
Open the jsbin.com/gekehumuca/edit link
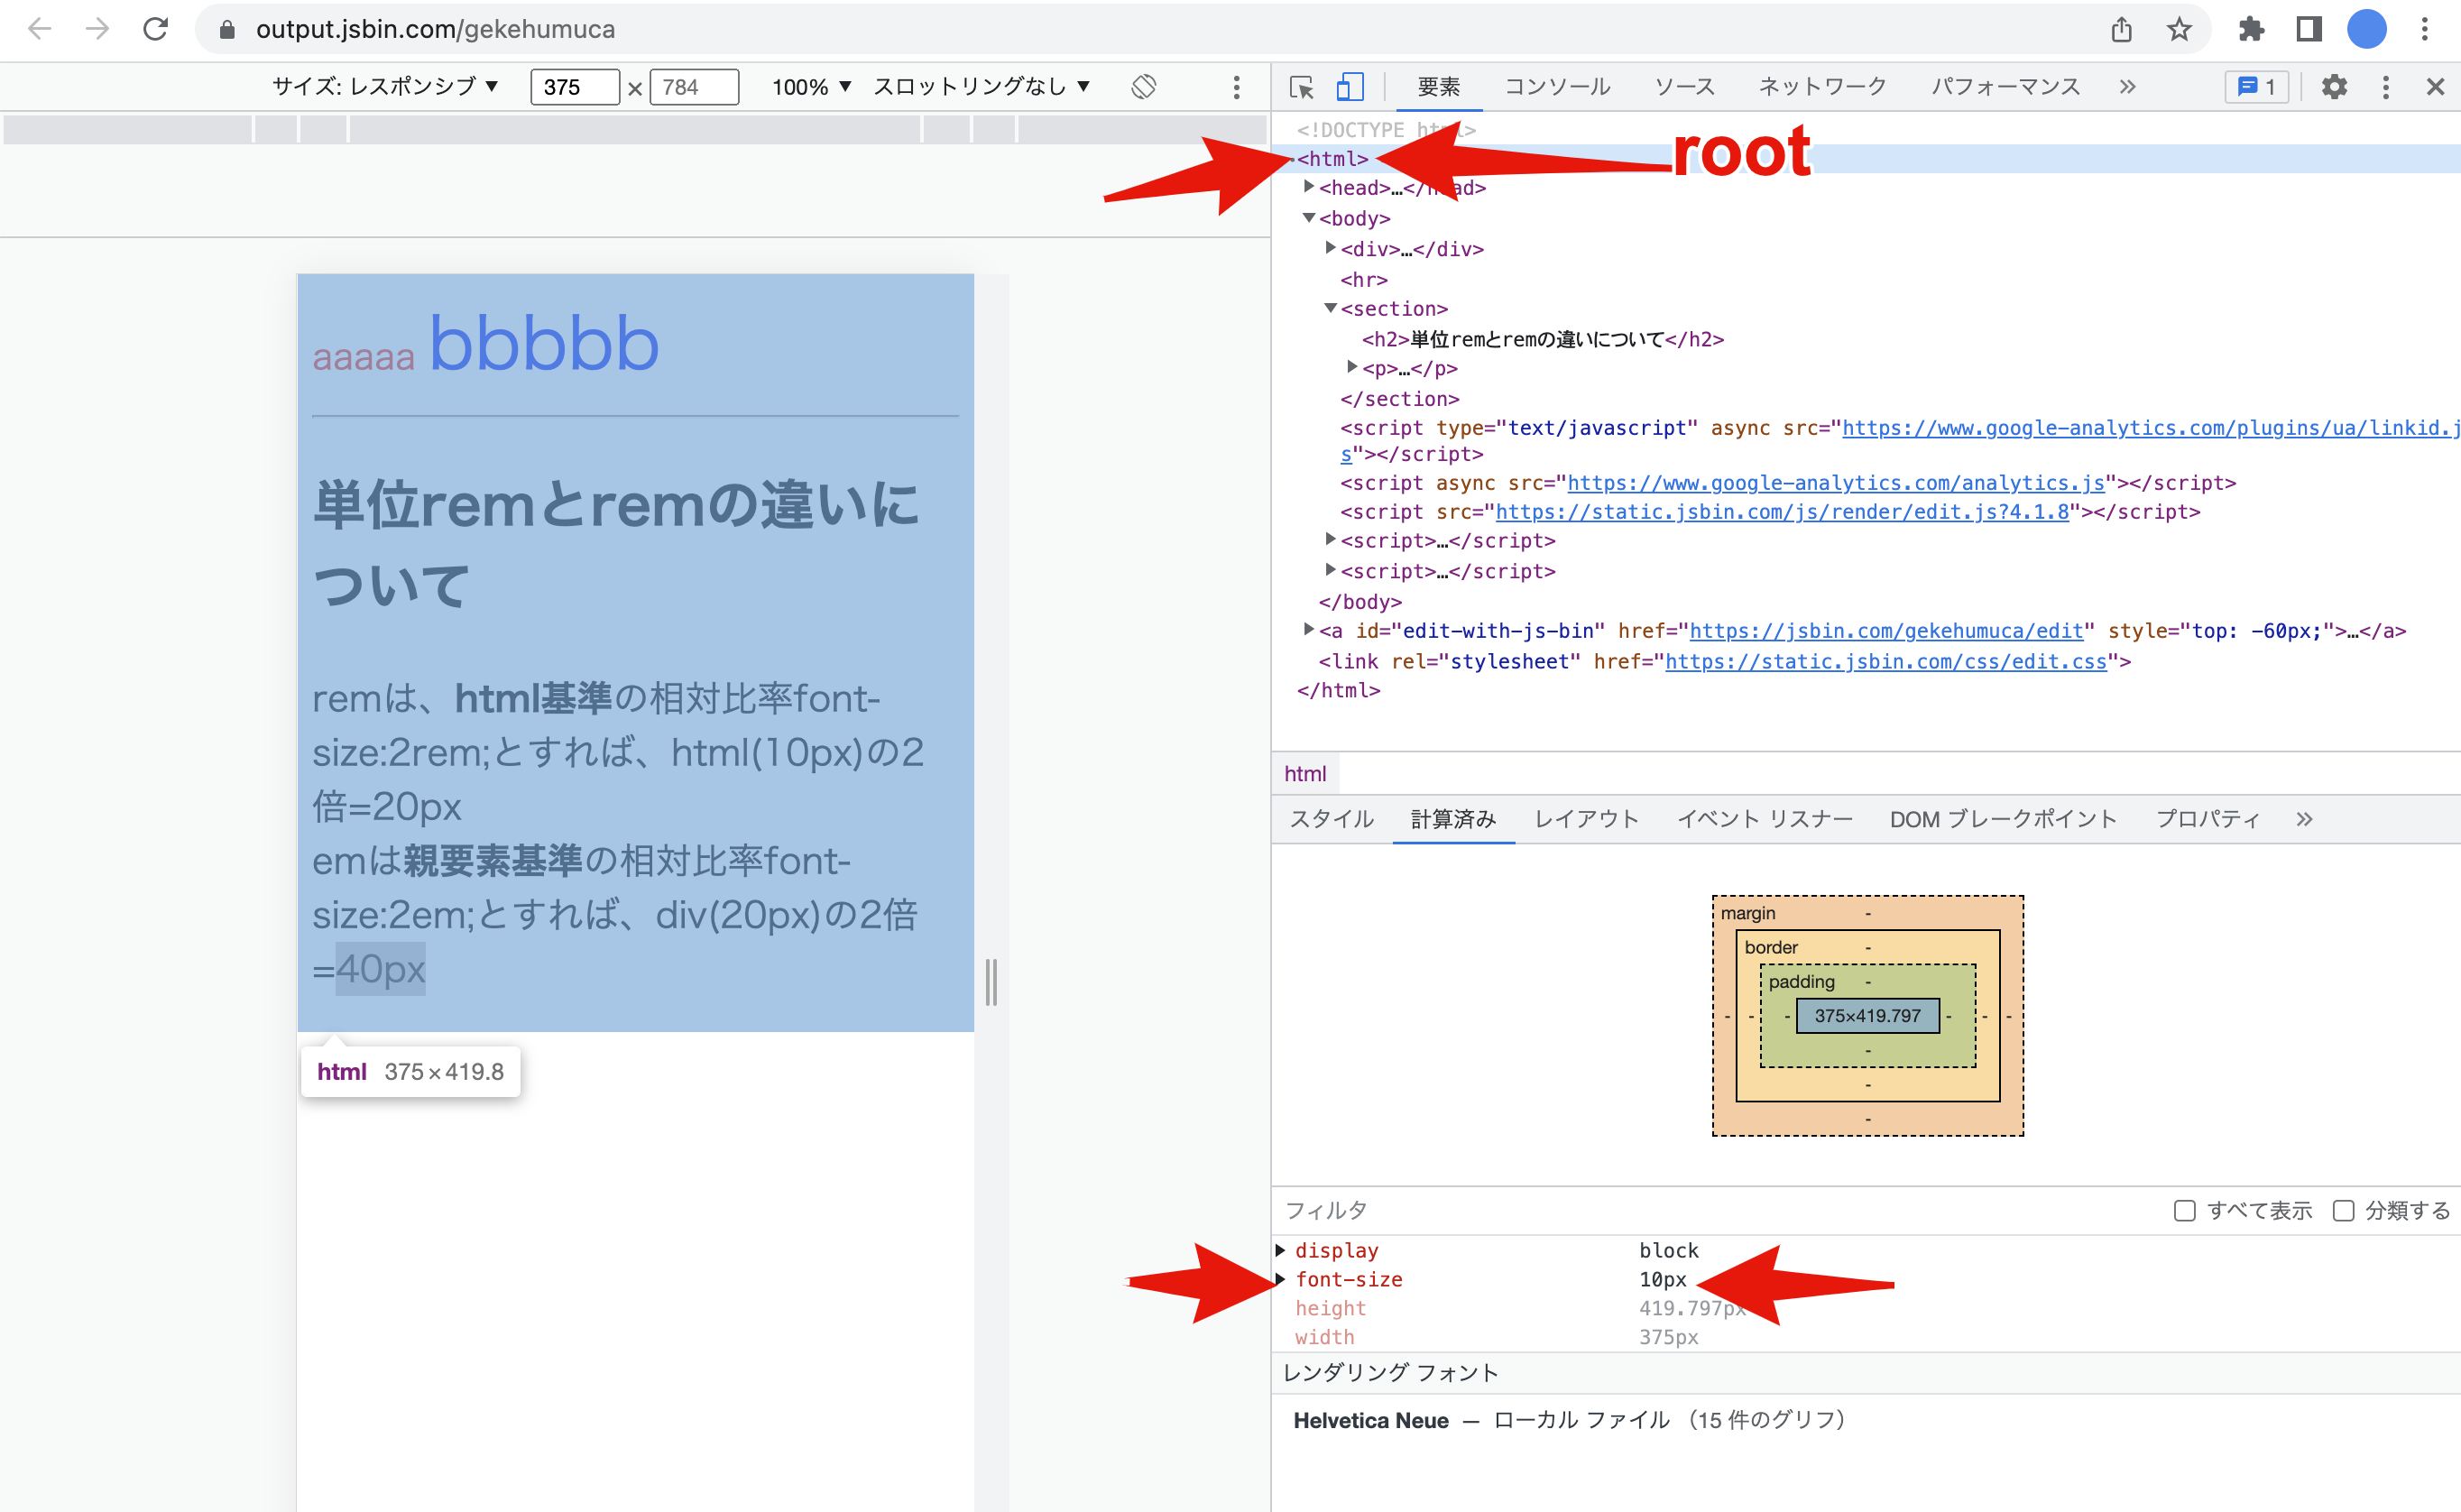click(x=1886, y=631)
